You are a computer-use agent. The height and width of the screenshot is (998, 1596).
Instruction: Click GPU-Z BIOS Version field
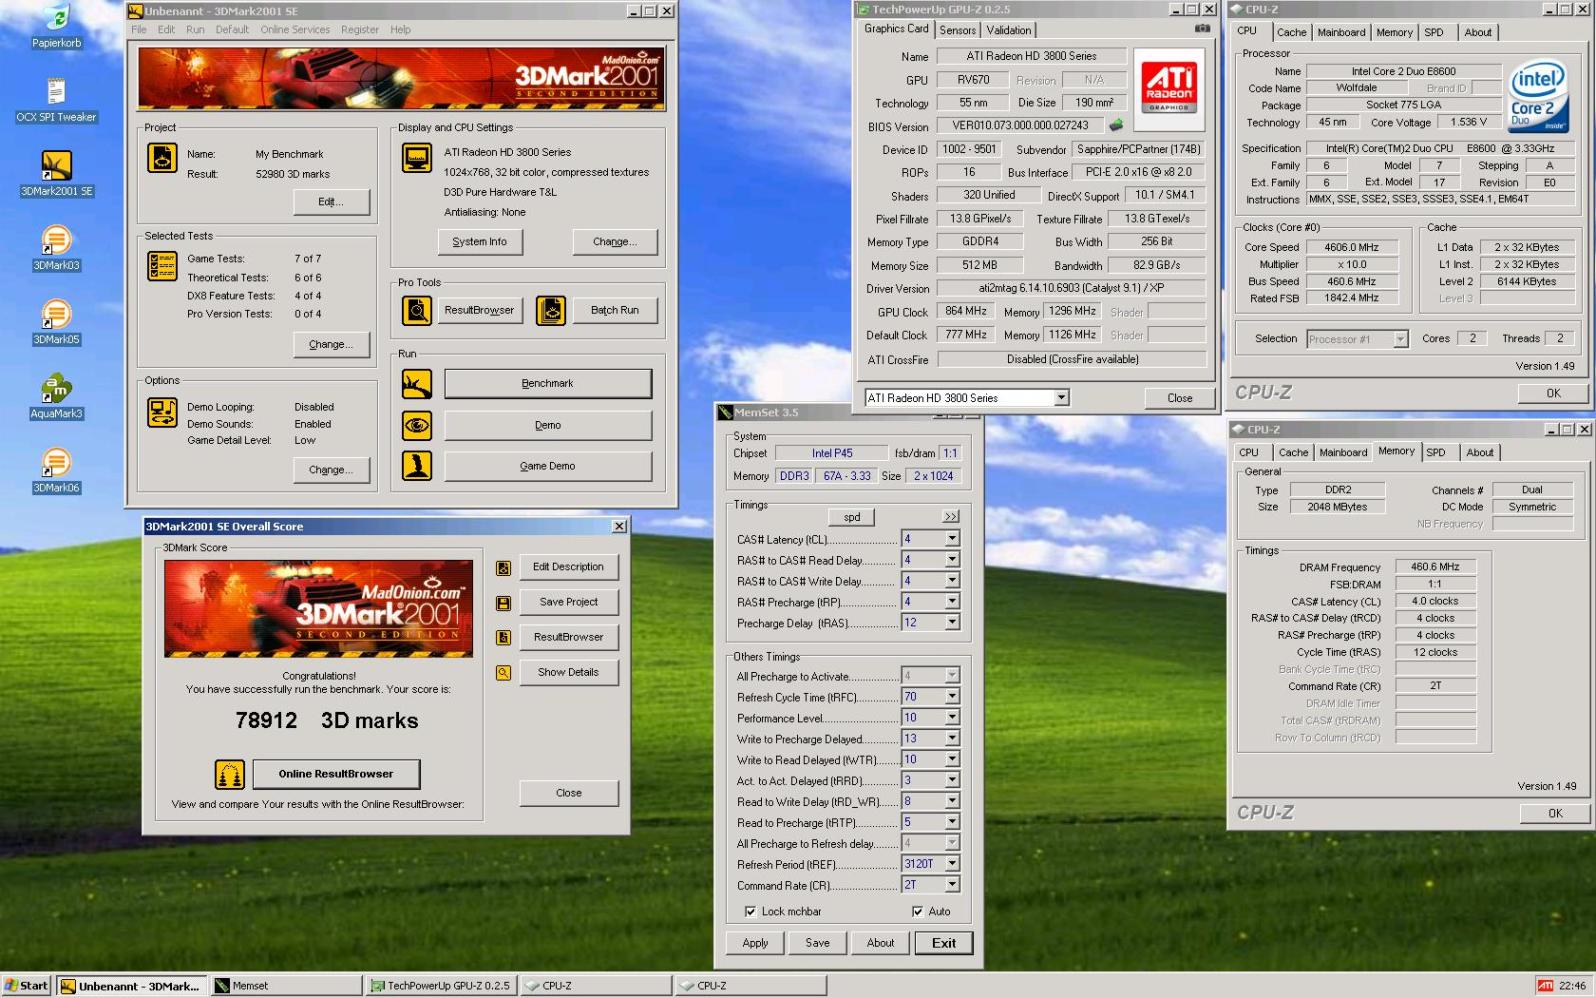[x=1020, y=125]
